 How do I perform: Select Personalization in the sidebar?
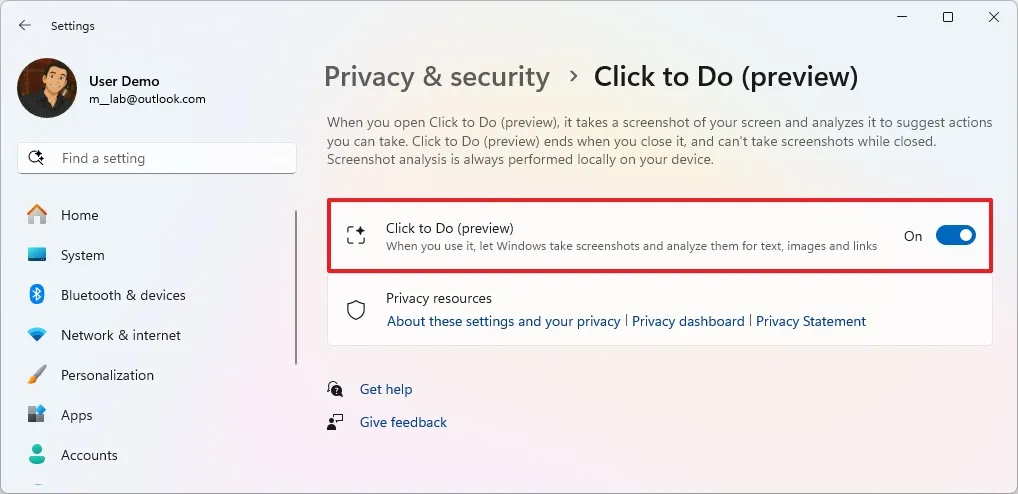pyautogui.click(x=107, y=375)
